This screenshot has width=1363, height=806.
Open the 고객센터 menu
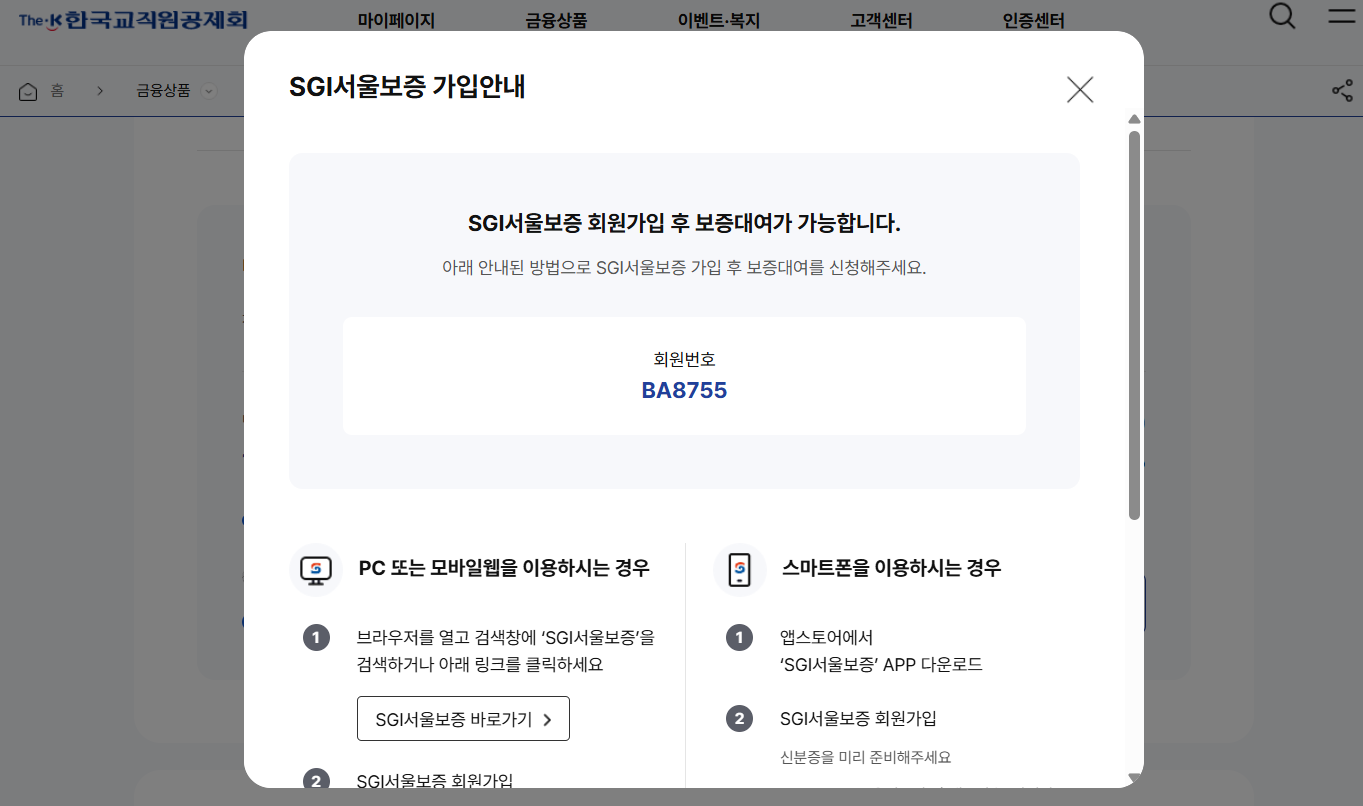pos(881,21)
